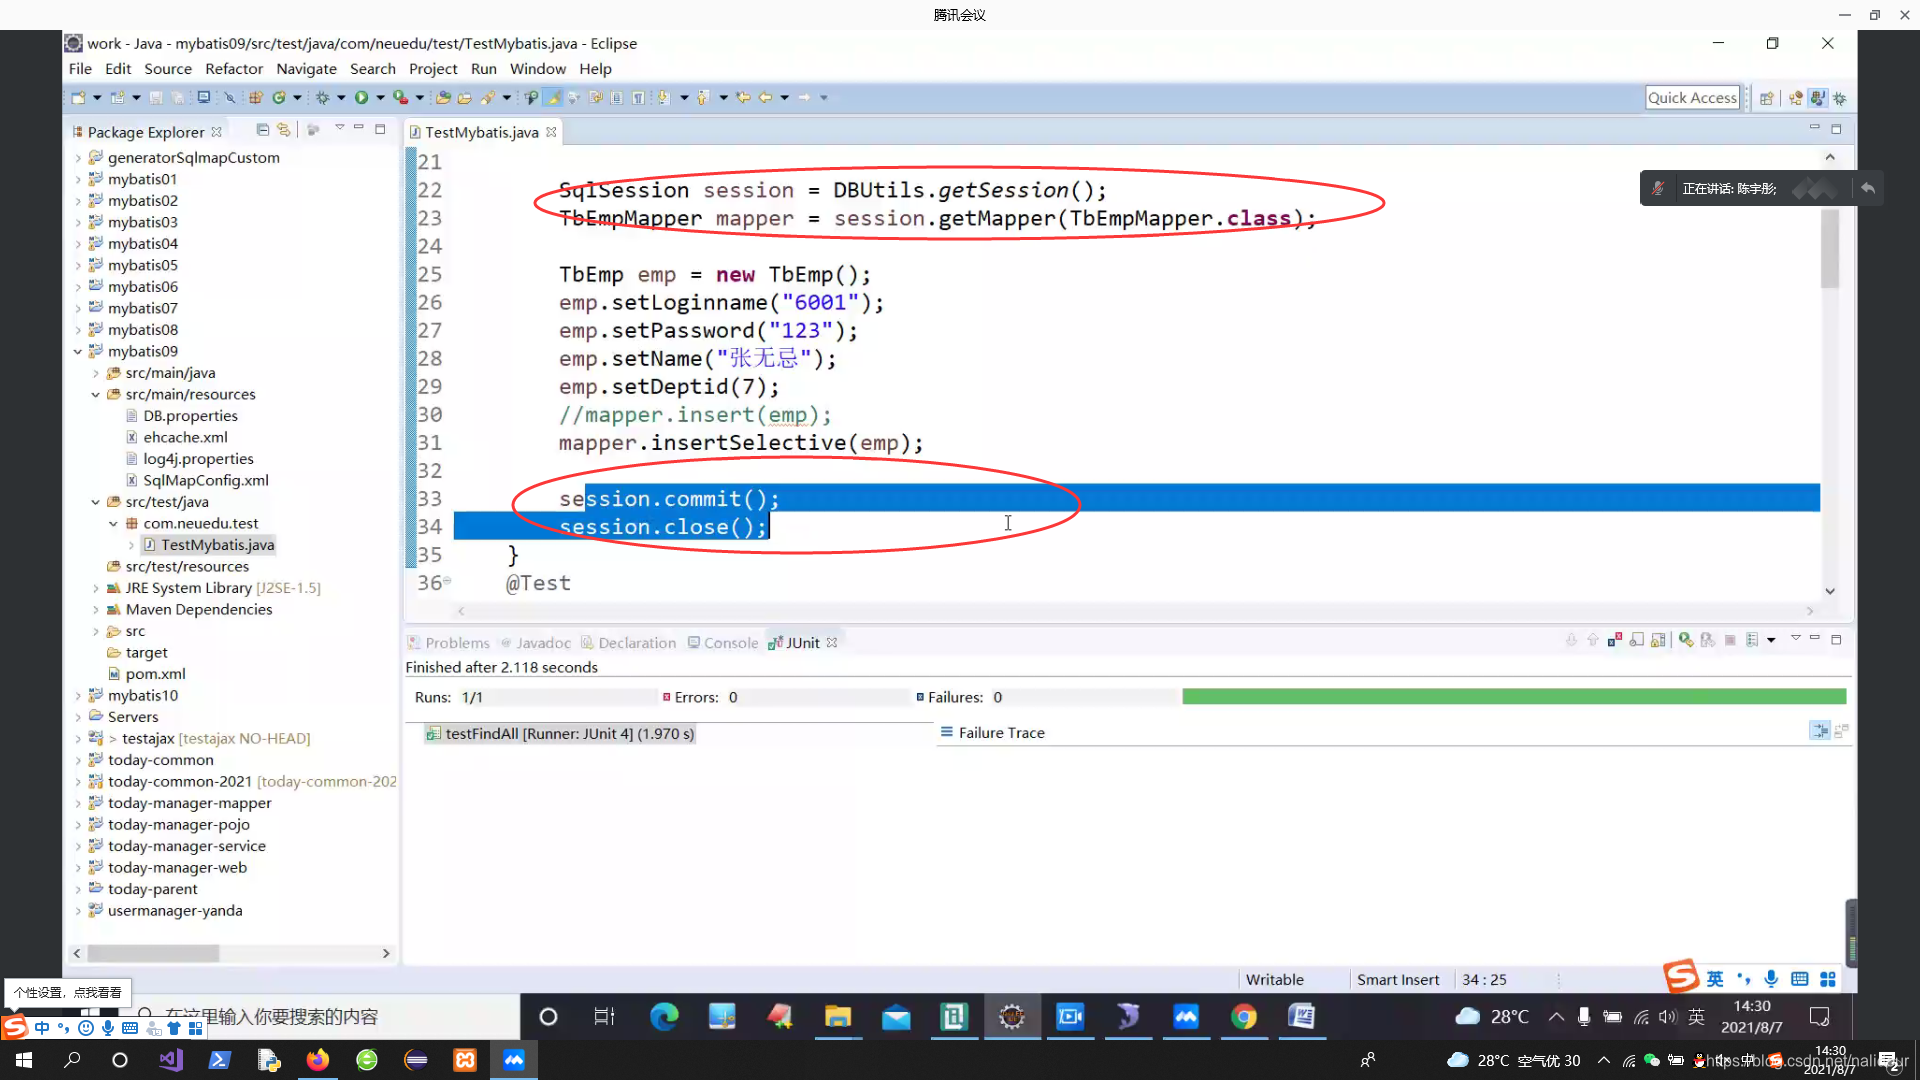This screenshot has width=1920, height=1080.
Task: Toggle Scroll Lock in JUnit view
Action: tap(1658, 641)
